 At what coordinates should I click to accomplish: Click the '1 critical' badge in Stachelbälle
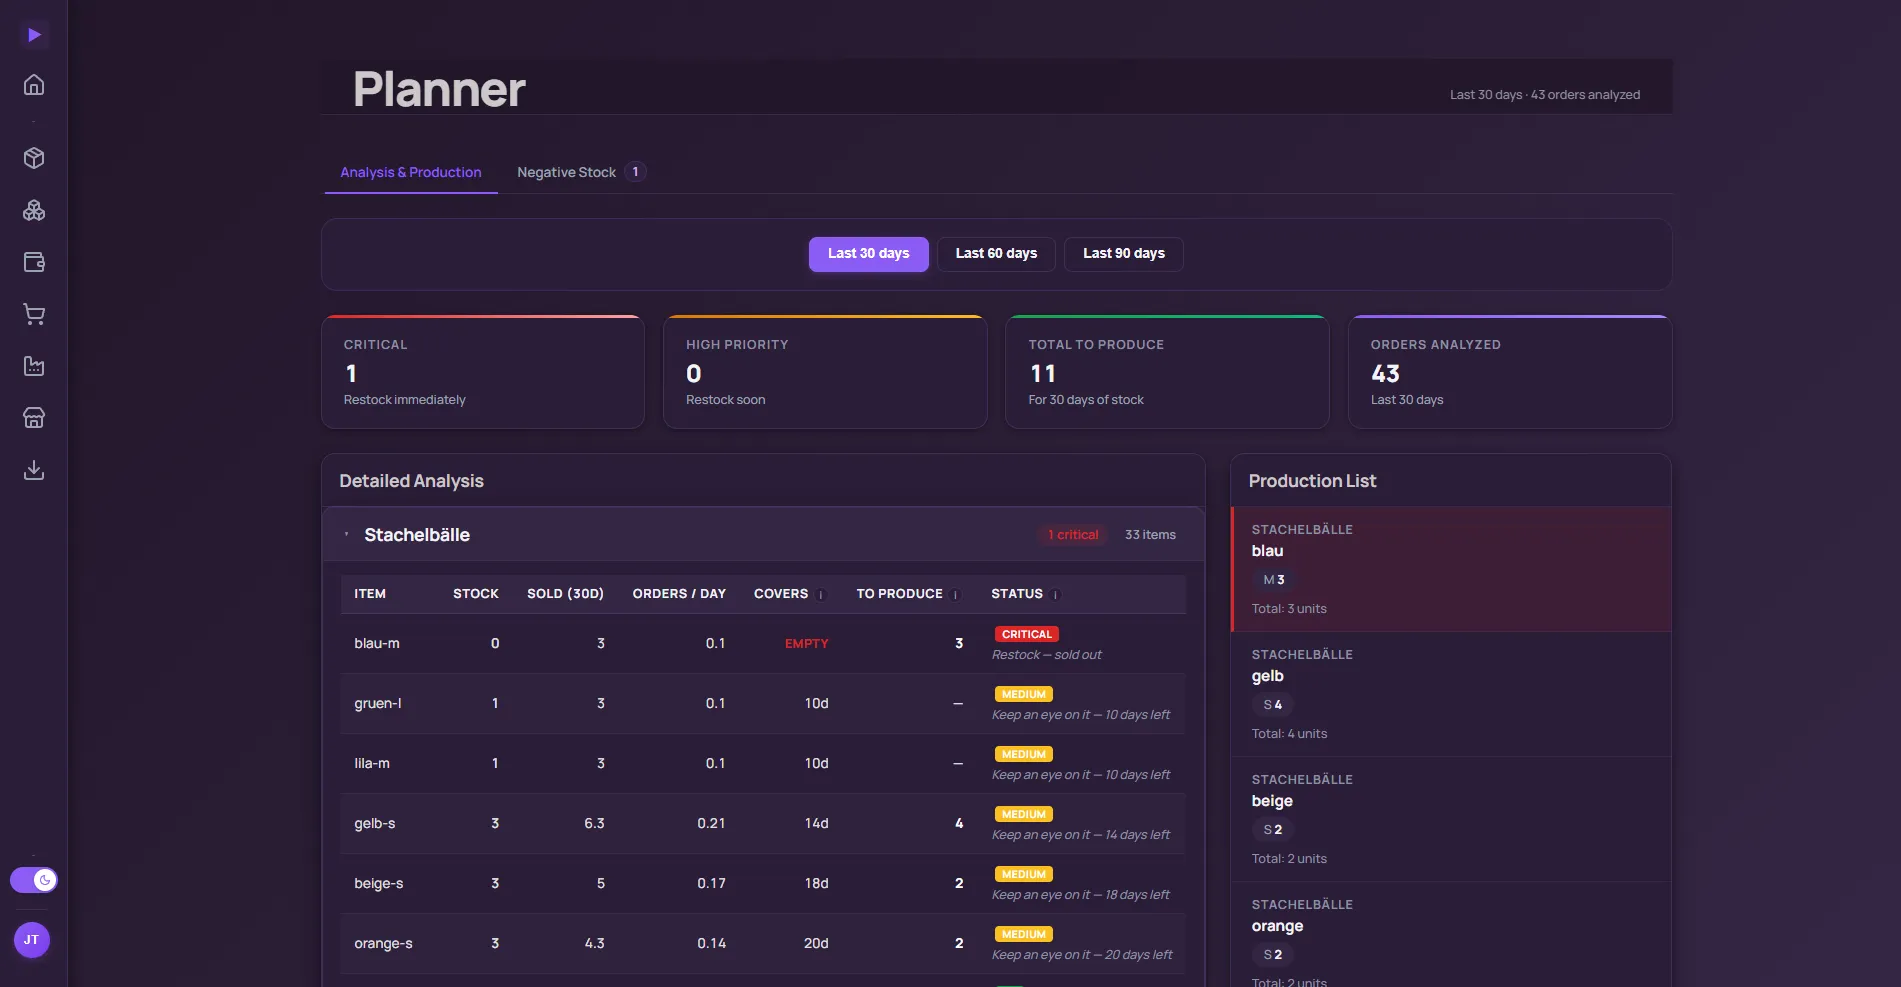[1073, 535]
